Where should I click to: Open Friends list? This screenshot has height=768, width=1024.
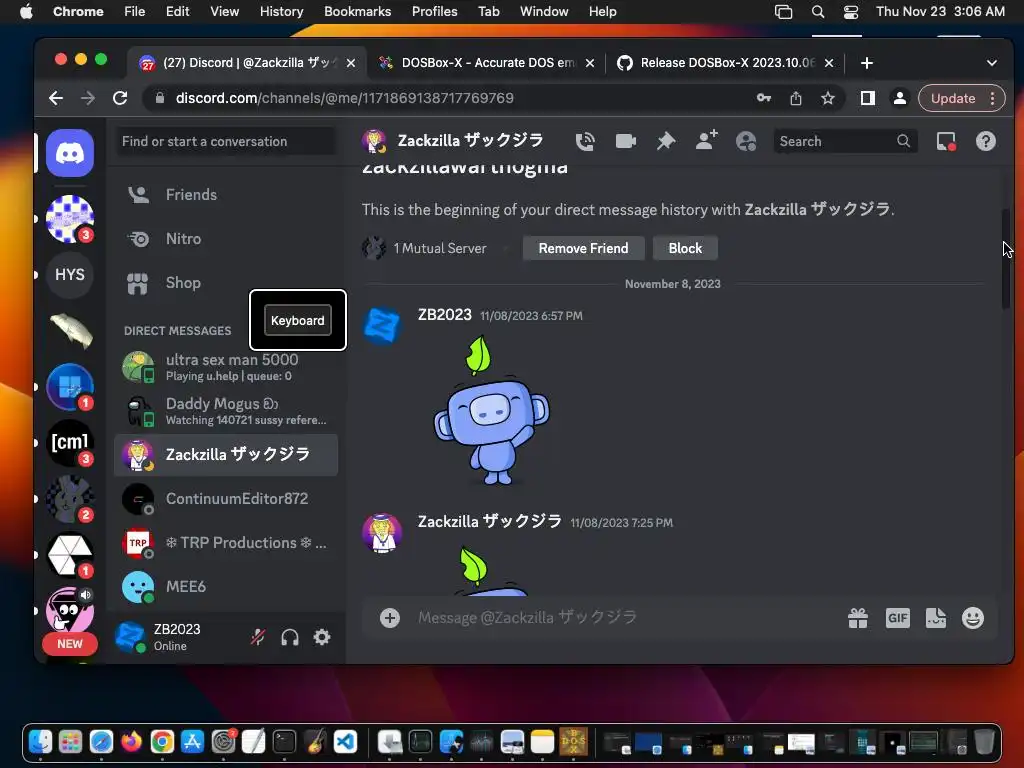(x=226, y=195)
